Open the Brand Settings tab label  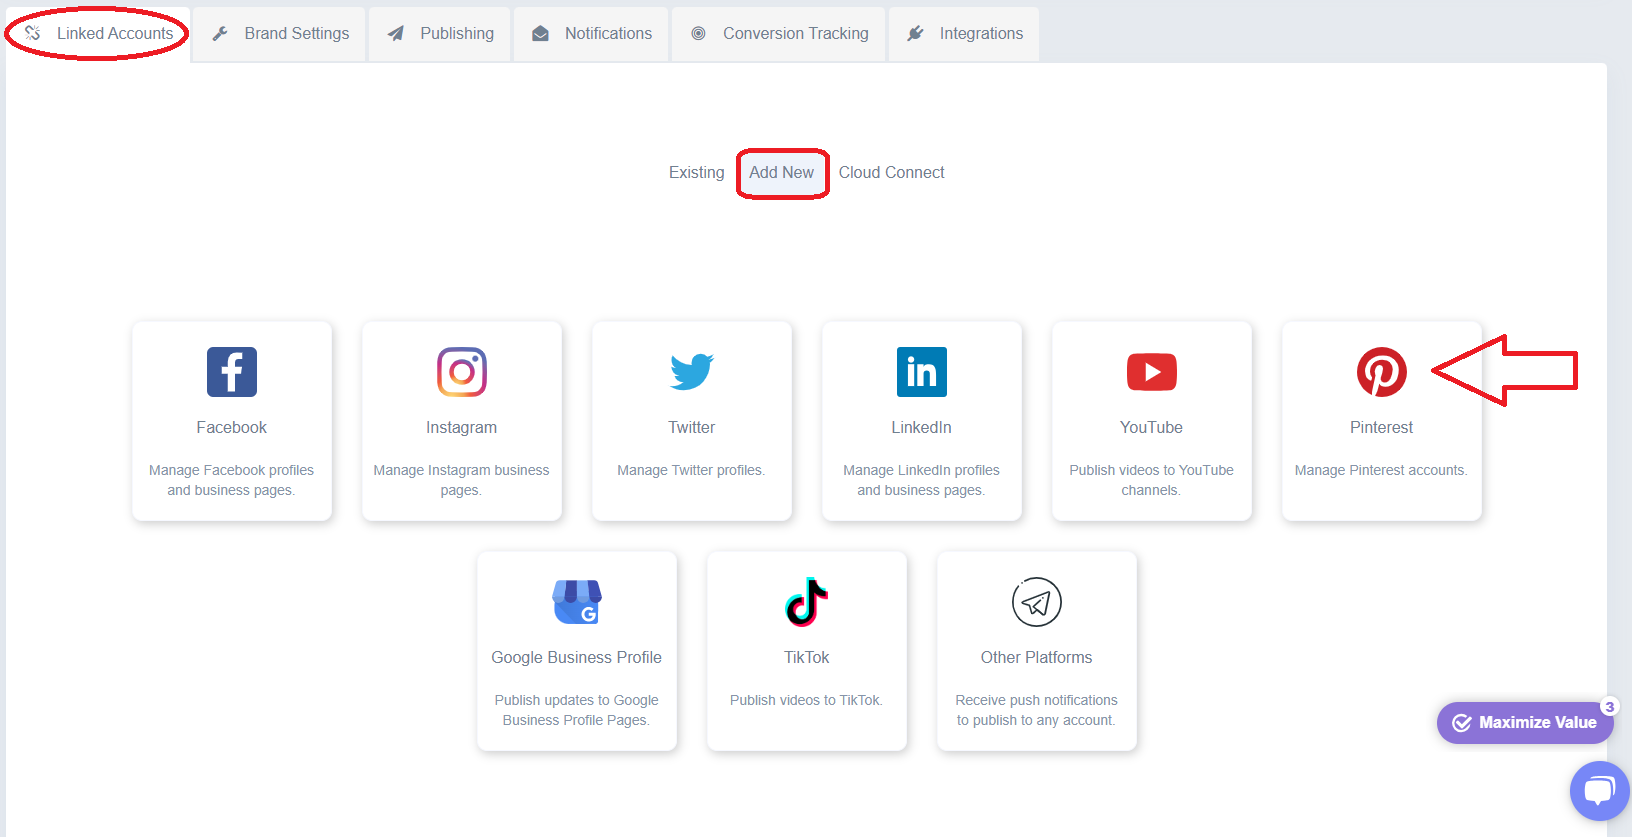point(297,34)
